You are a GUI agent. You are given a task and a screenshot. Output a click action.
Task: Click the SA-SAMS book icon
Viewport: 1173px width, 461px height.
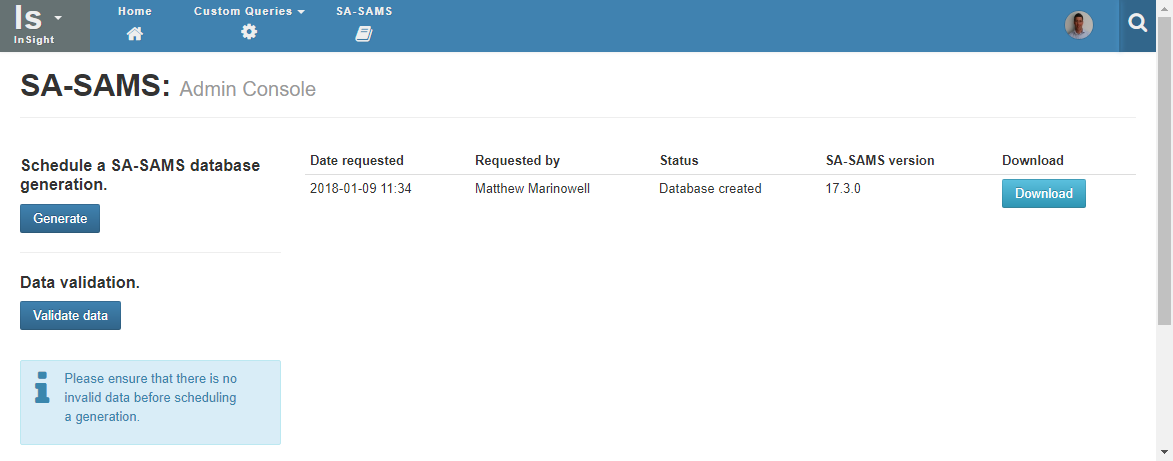[364, 33]
